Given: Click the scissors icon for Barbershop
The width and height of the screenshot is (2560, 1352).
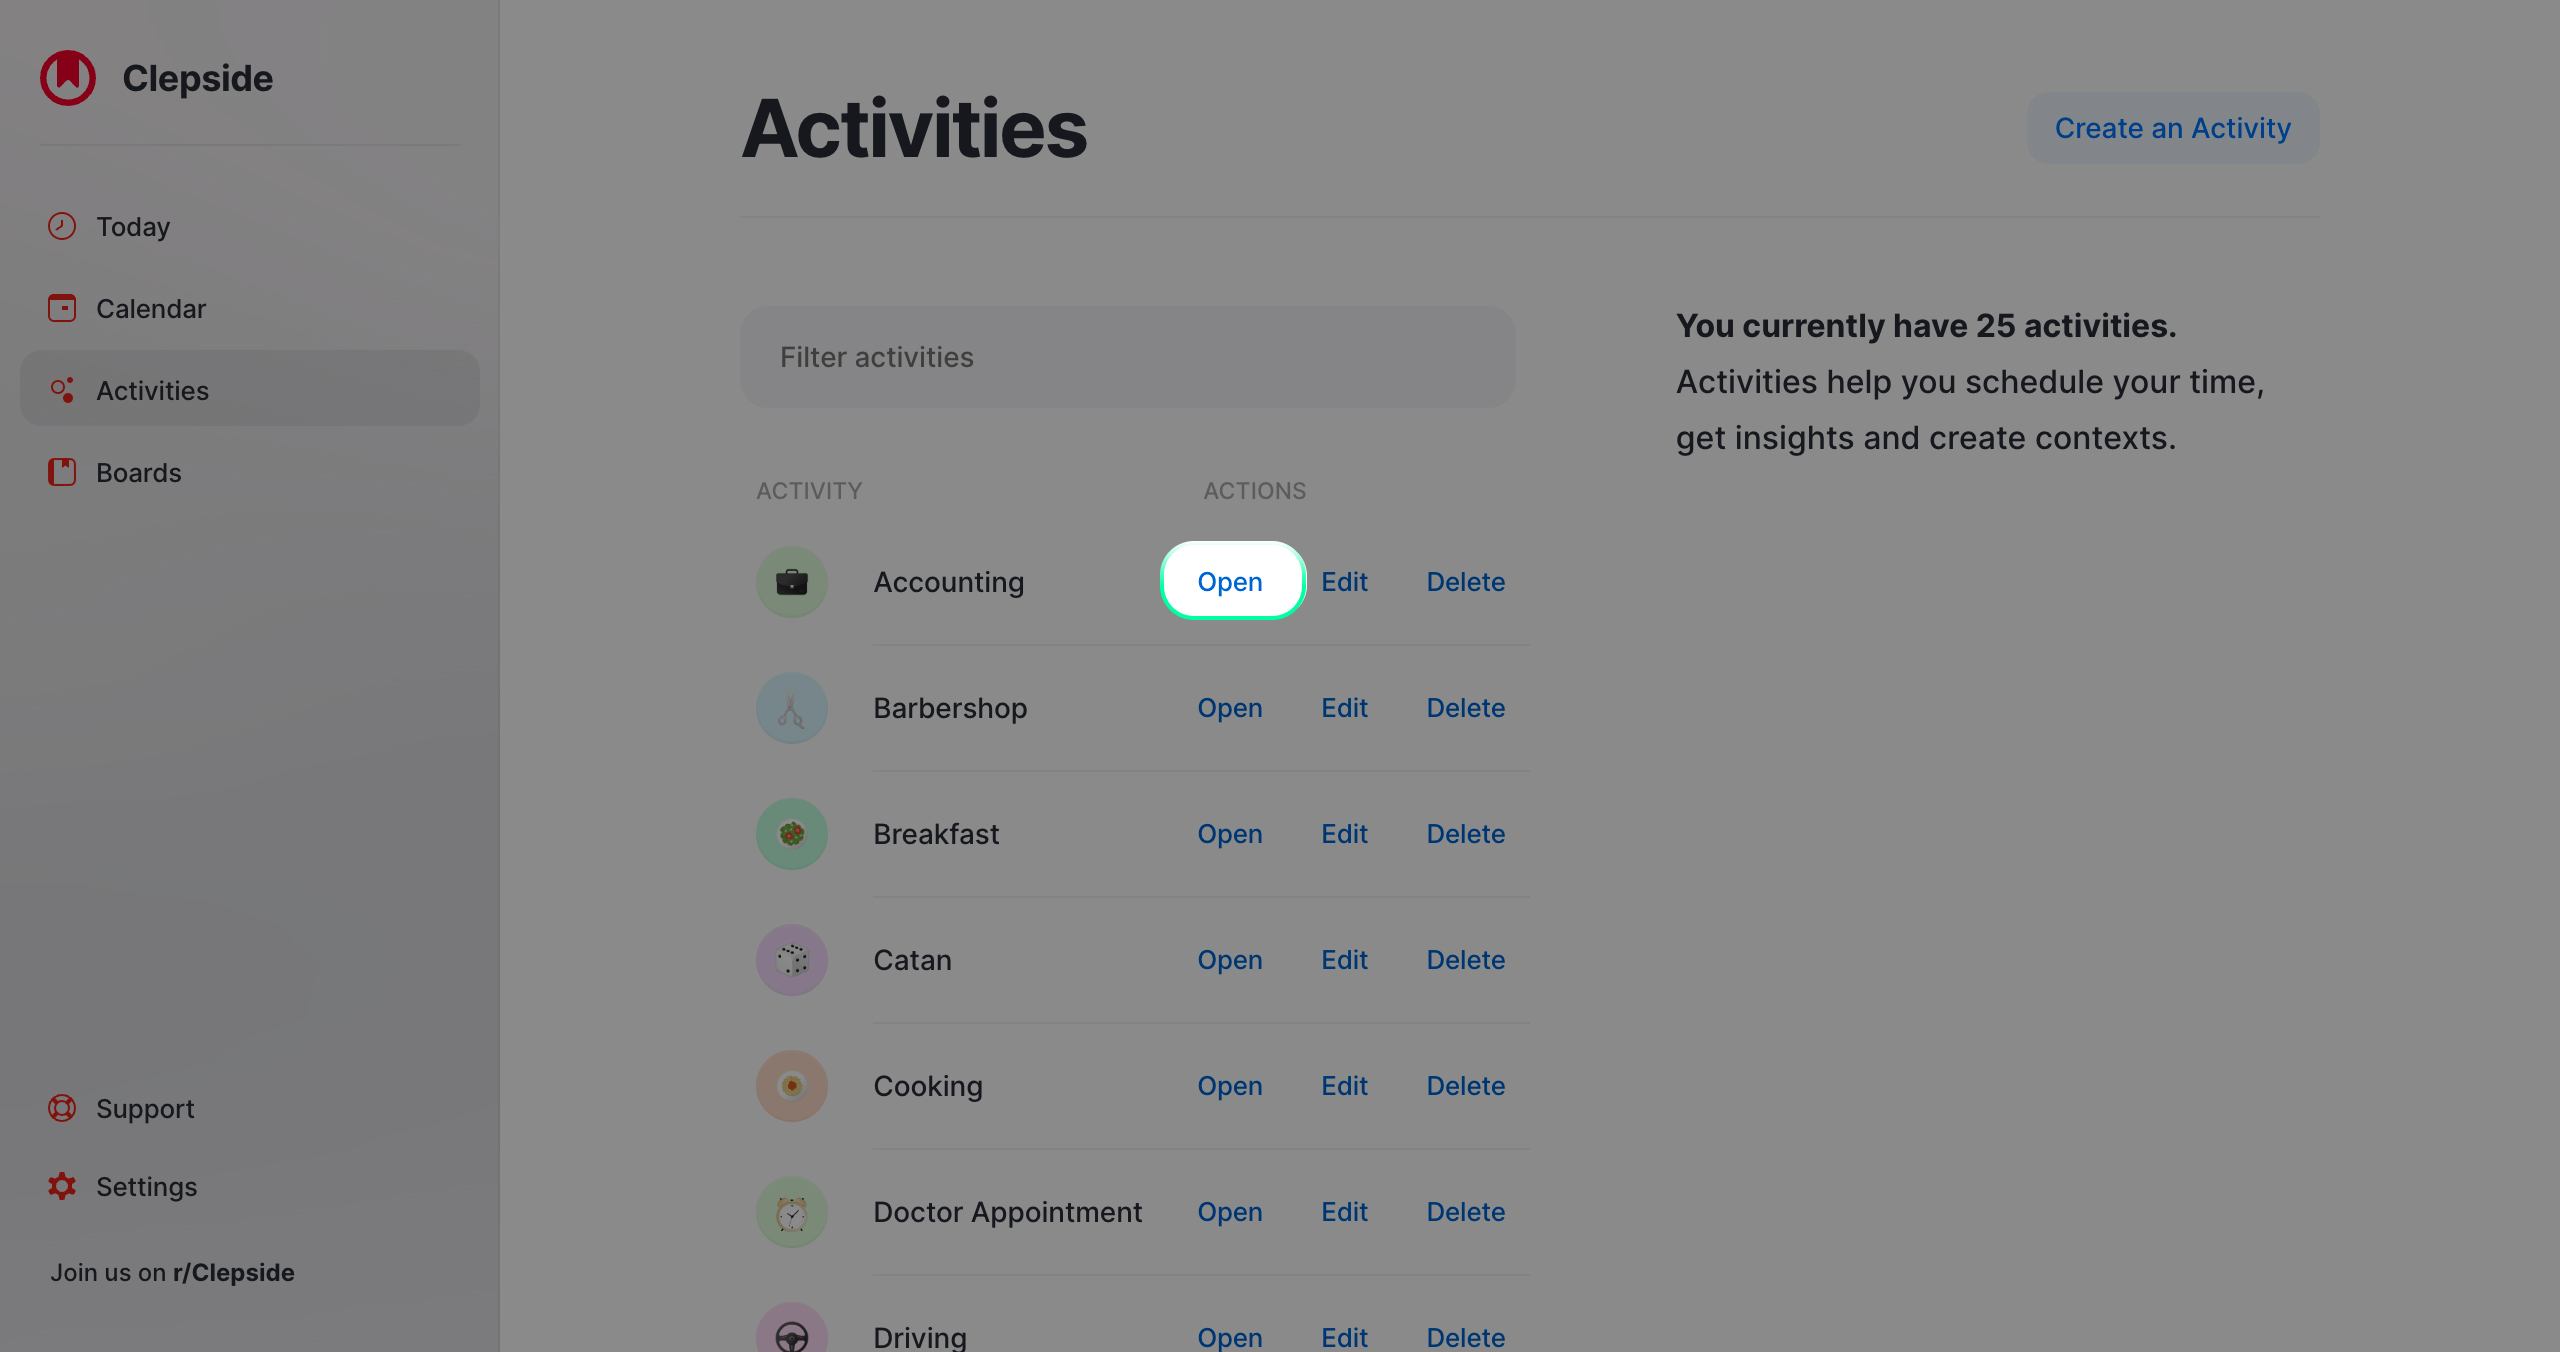Looking at the screenshot, I should pyautogui.click(x=791, y=707).
